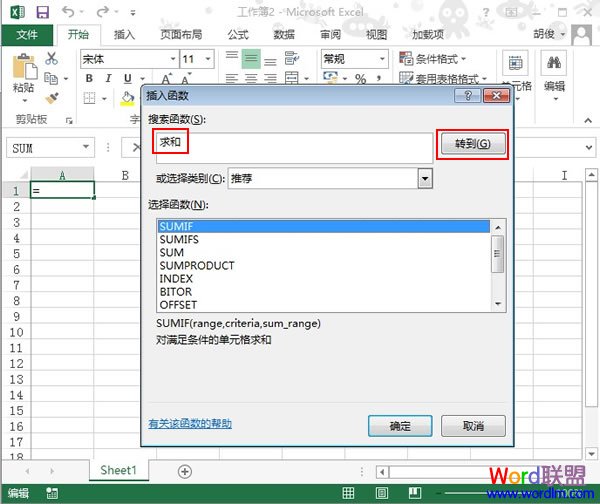Image resolution: width=600 pixels, height=504 pixels.
Task: Collapse the ribbon
Action: click(588, 121)
